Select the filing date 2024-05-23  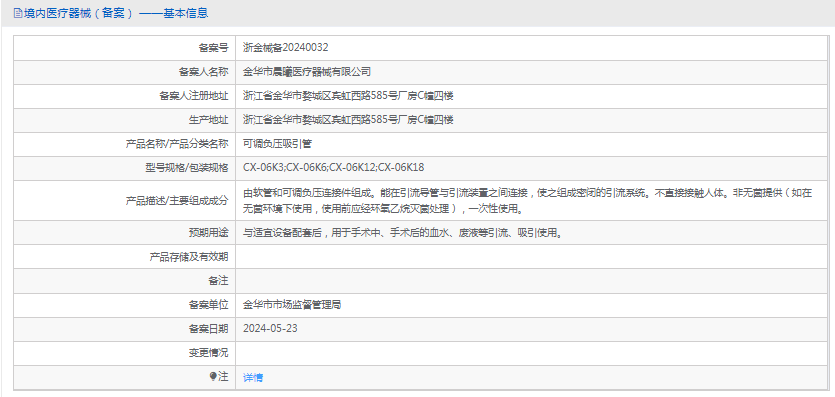tap(270, 328)
